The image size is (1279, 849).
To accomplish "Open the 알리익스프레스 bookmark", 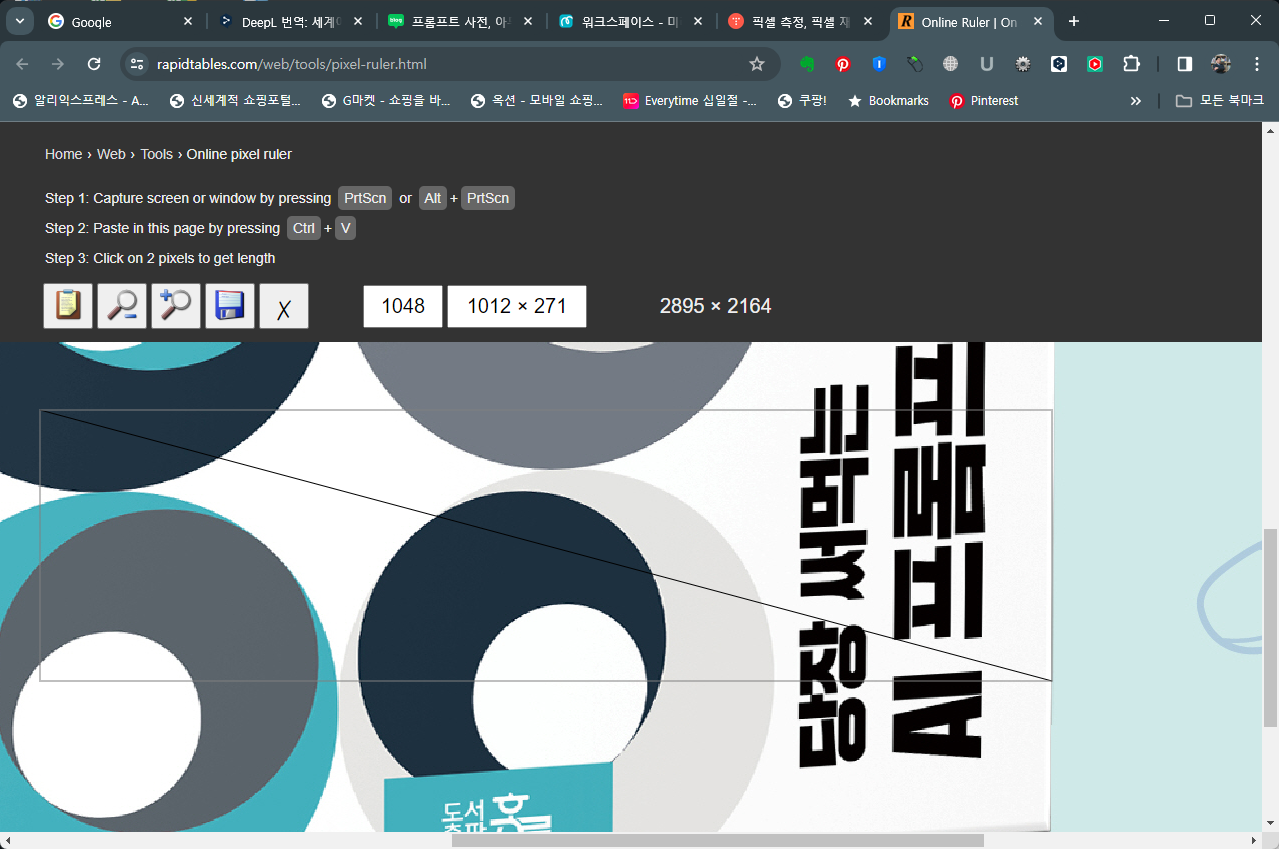I will point(81,101).
